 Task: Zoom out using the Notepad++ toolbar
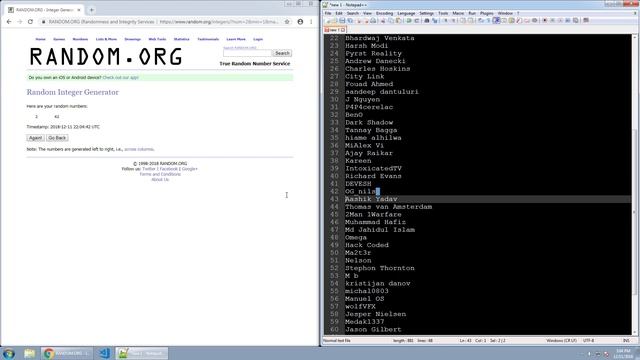[x=453, y=20]
